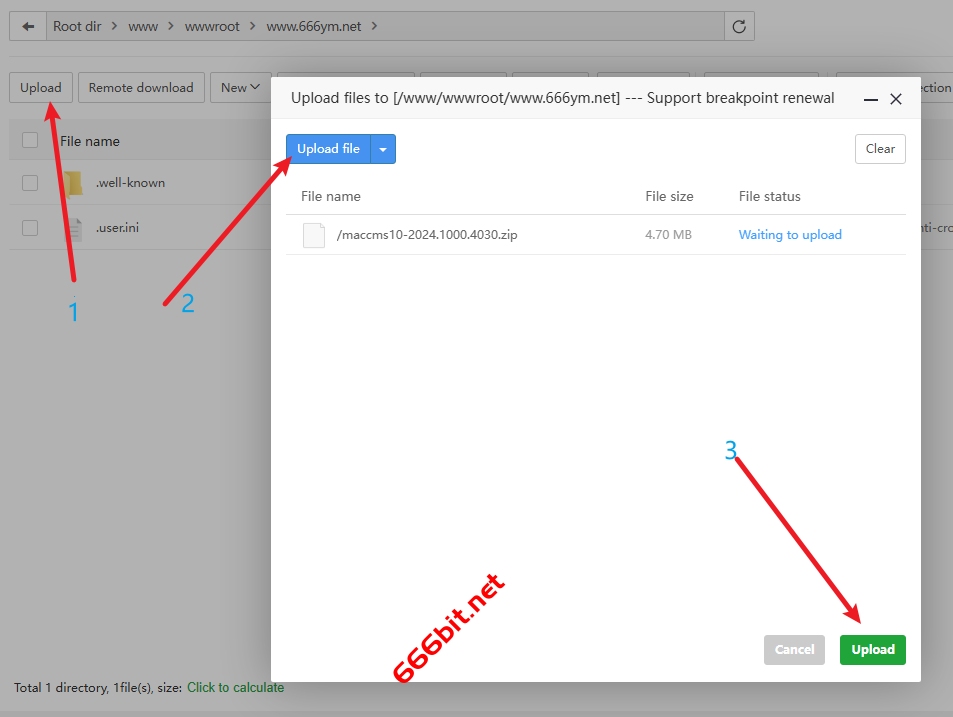Check the .well-known folder checkbox

[x=30, y=183]
